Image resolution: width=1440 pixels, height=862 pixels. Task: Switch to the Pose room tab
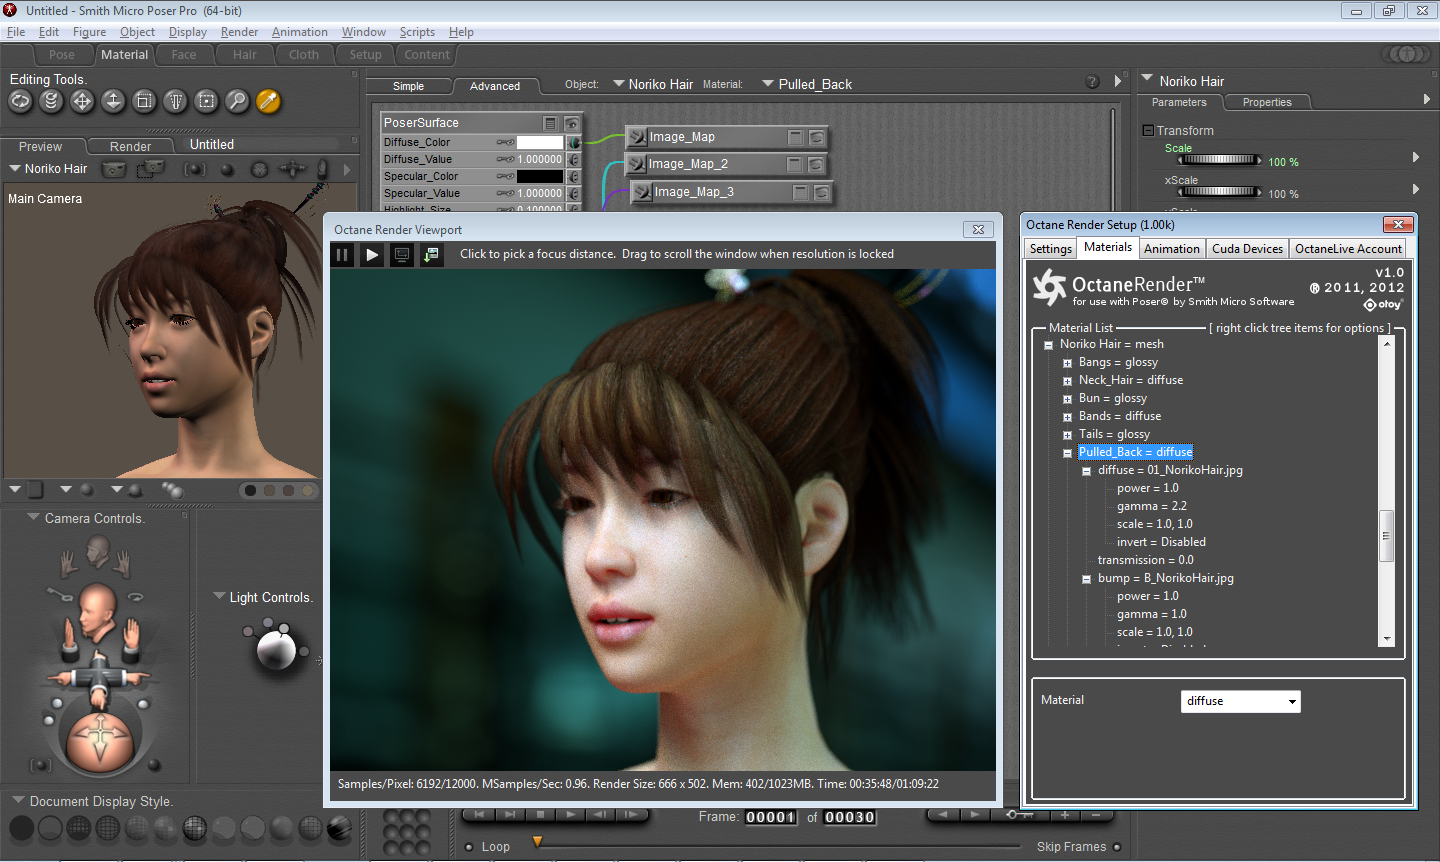(62, 55)
